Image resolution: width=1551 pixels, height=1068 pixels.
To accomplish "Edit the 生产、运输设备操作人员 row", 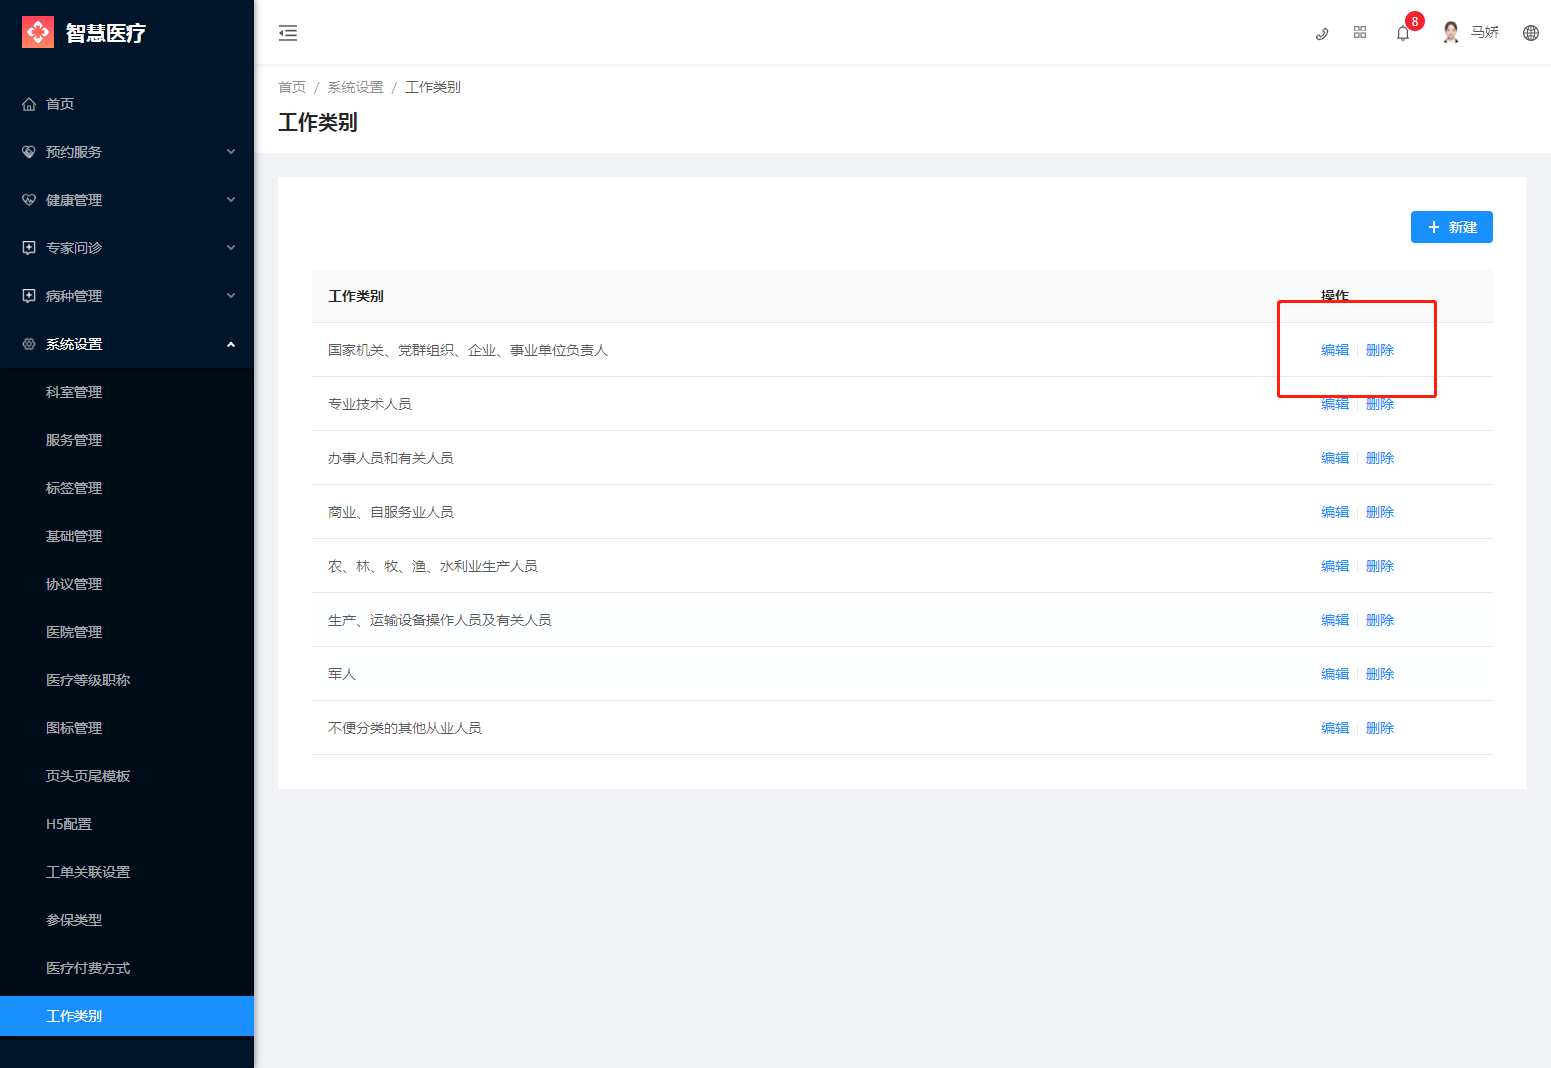I will pyautogui.click(x=1335, y=620).
